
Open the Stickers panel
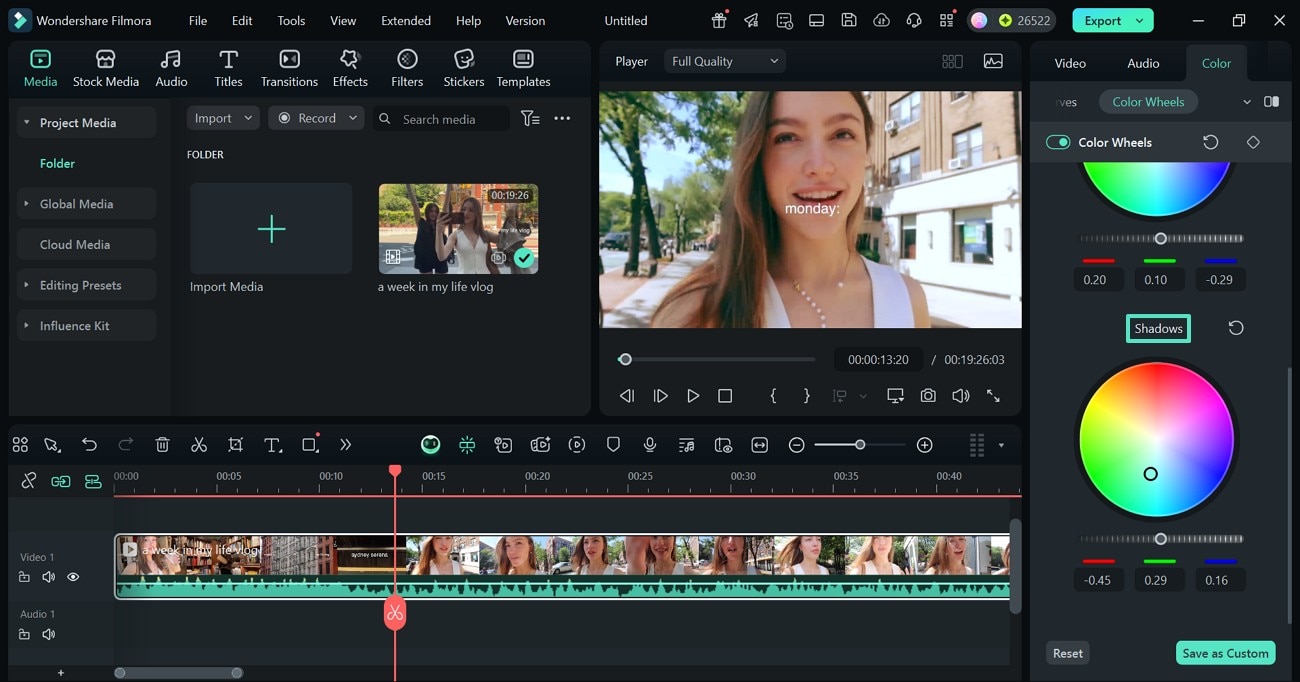point(463,69)
